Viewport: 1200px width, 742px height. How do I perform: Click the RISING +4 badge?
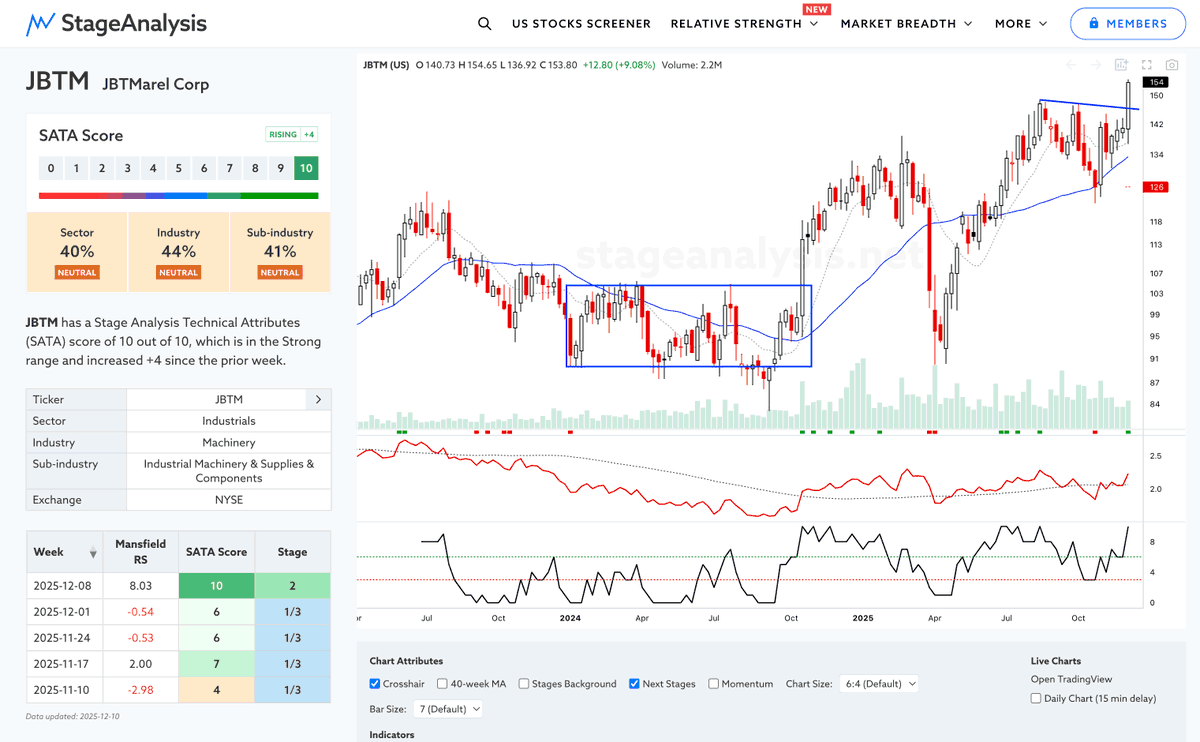[292, 135]
